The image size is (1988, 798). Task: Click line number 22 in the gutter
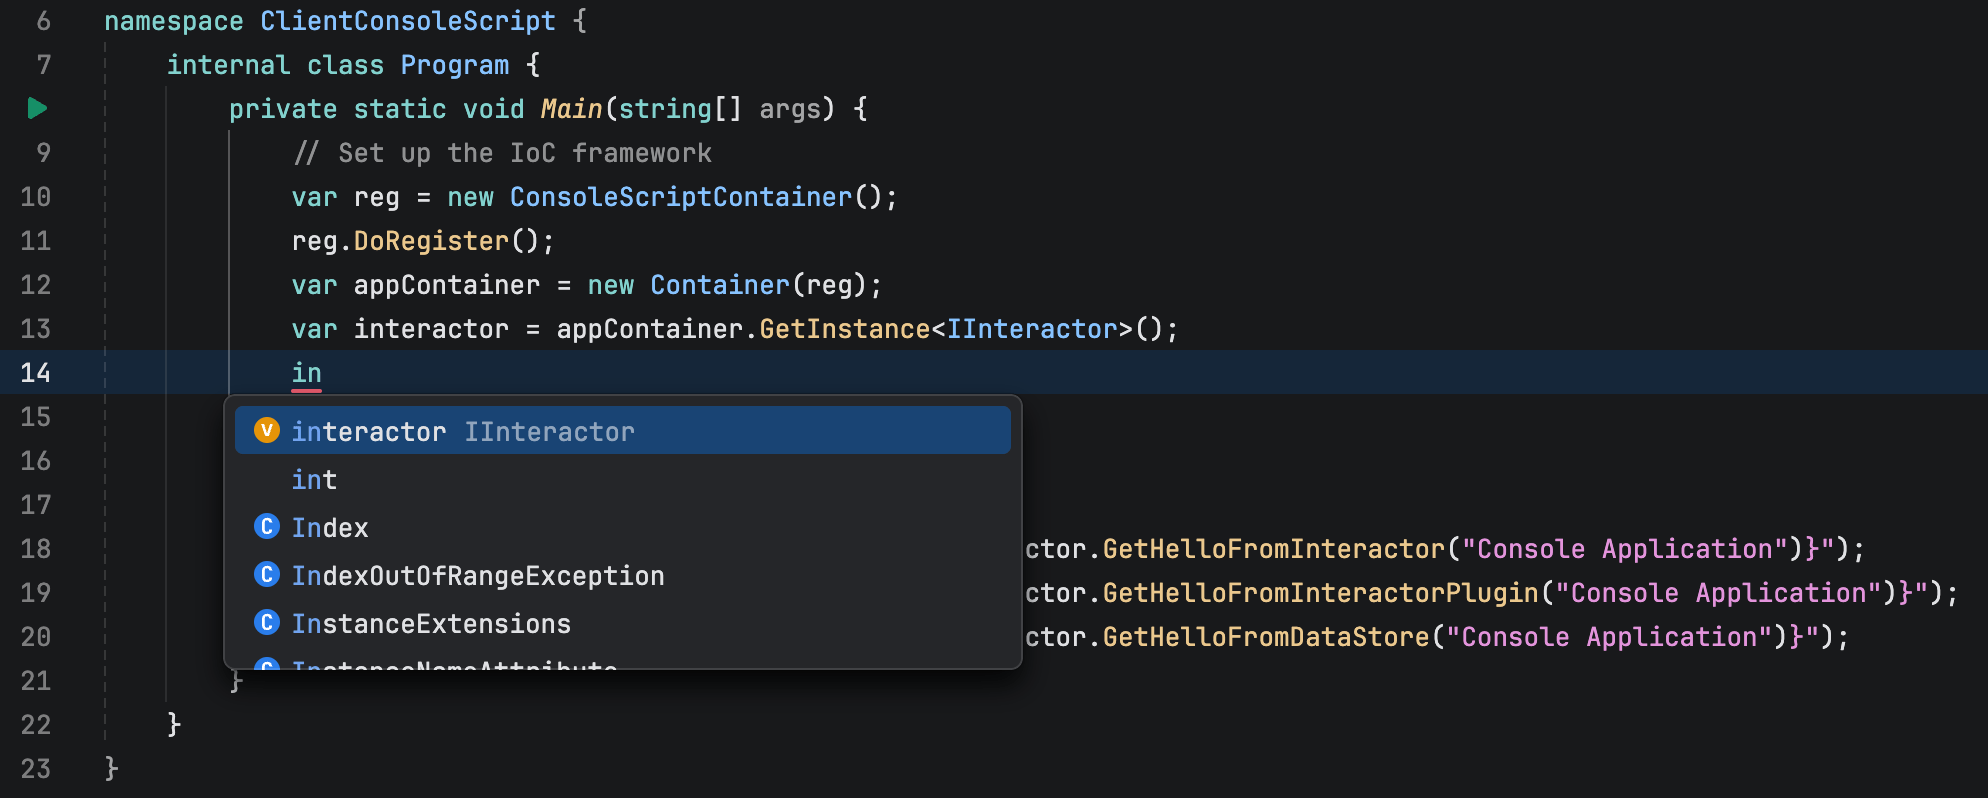click(36, 725)
